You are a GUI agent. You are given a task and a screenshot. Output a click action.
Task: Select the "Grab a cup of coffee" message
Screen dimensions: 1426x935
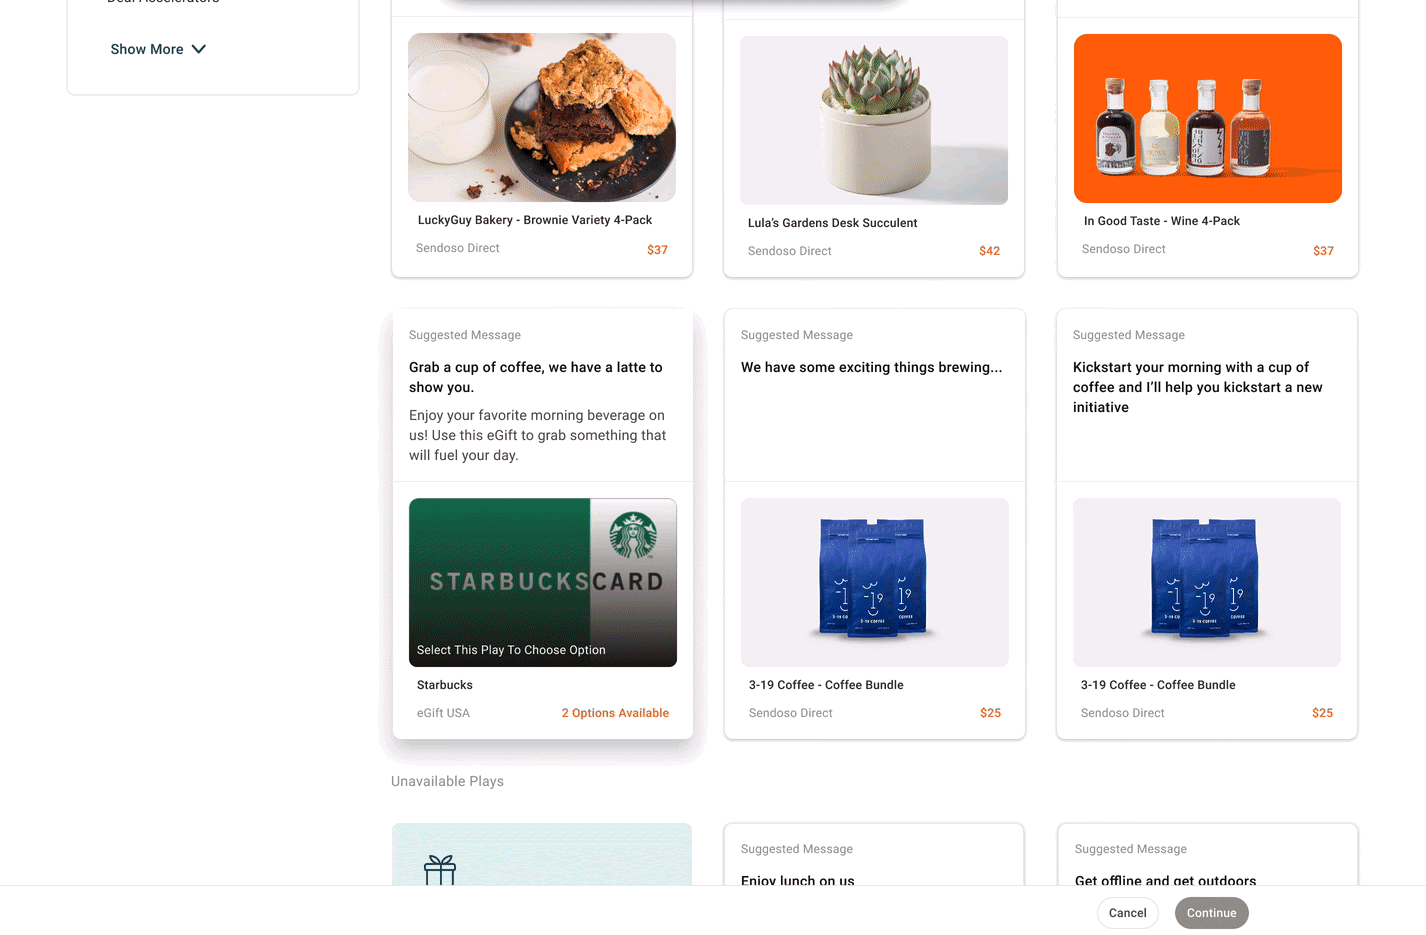tap(536, 377)
